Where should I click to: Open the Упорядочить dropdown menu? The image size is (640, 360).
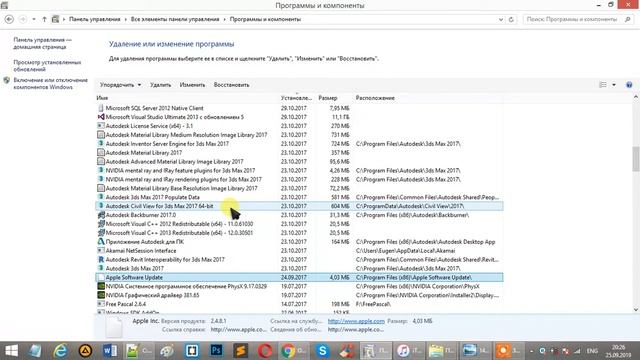120,85
